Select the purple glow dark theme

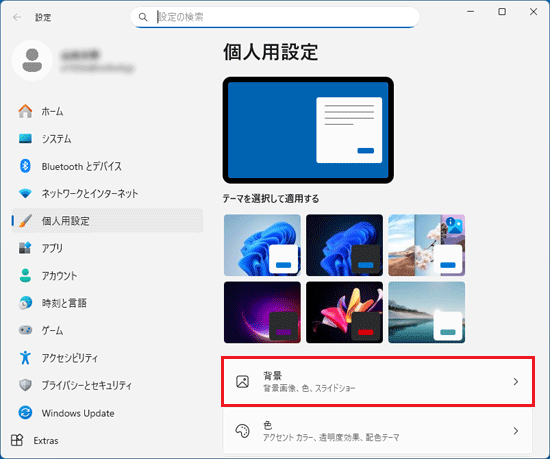coord(262,312)
